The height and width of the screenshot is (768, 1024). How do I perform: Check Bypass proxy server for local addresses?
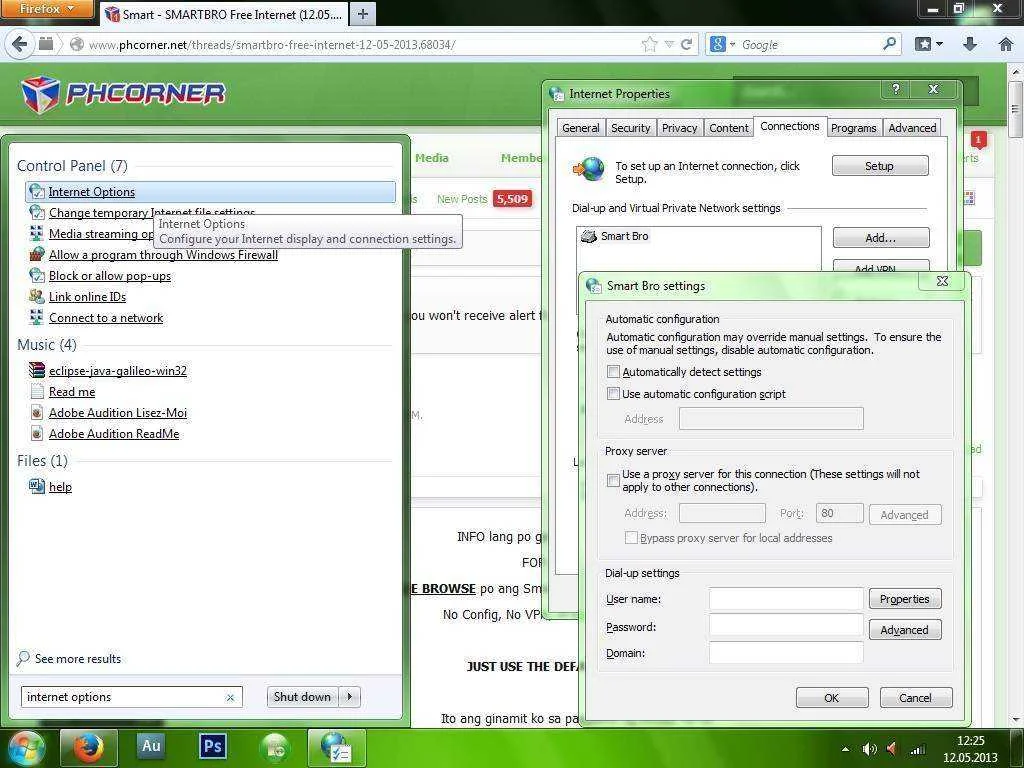(631, 537)
